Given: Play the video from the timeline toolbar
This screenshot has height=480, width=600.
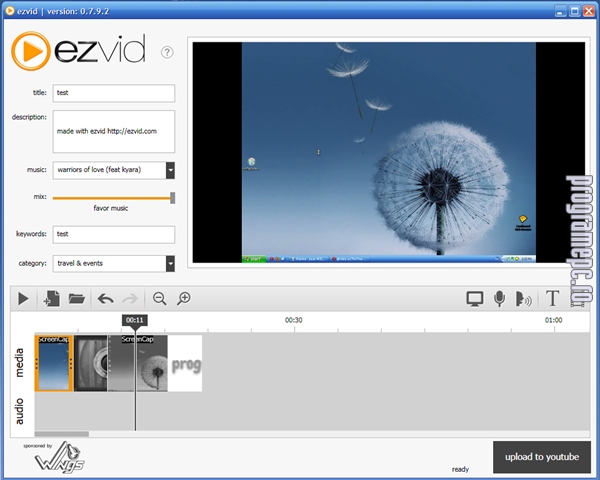Looking at the screenshot, I should point(23,299).
